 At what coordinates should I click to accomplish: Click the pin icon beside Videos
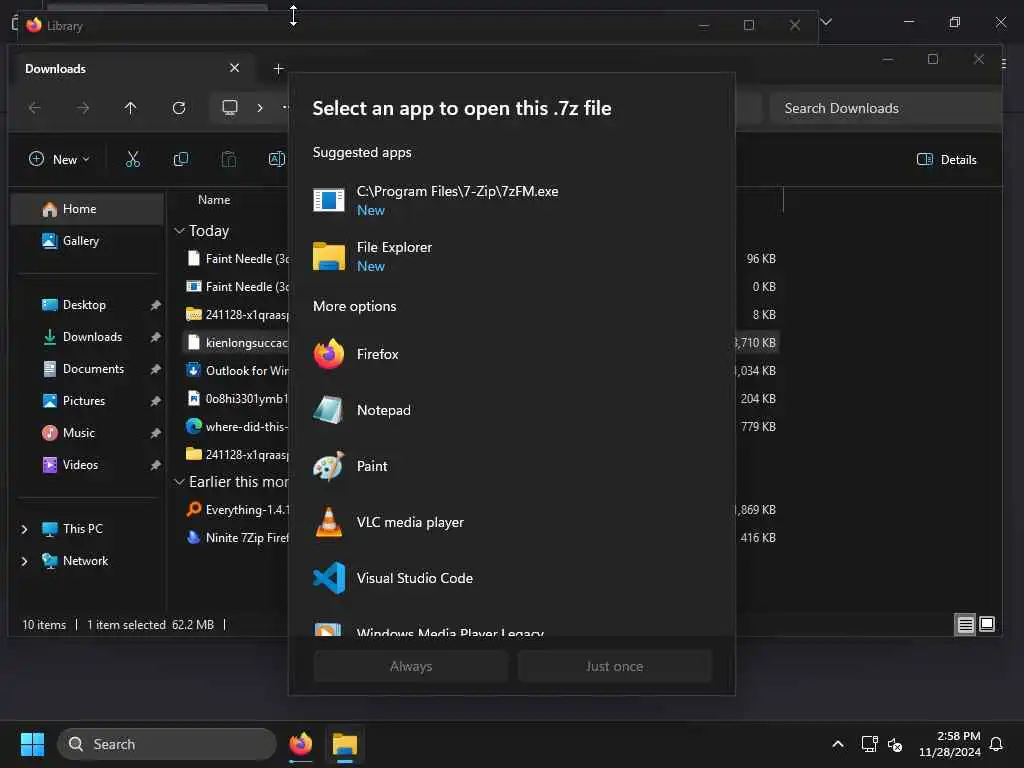coord(155,465)
